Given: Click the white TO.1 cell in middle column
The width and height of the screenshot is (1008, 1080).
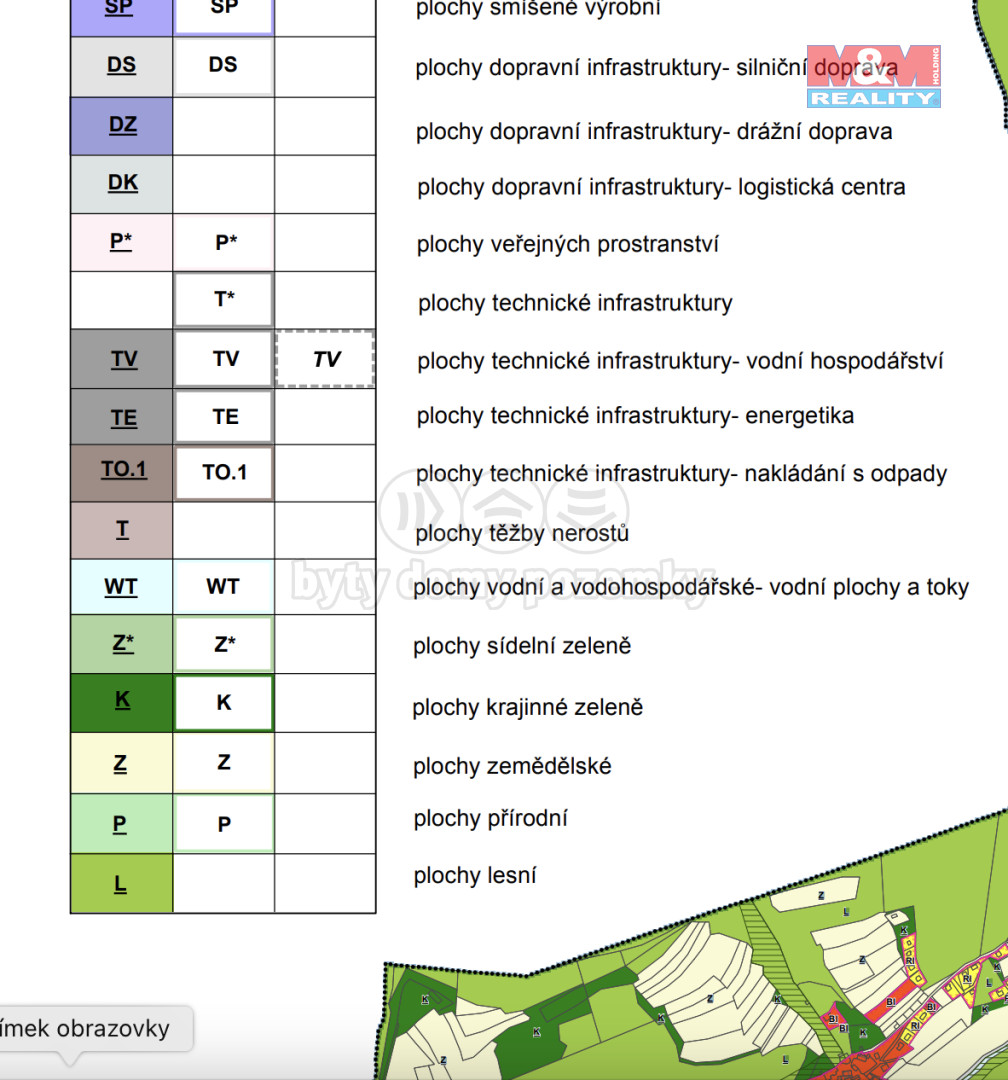Looking at the screenshot, I should [224, 472].
